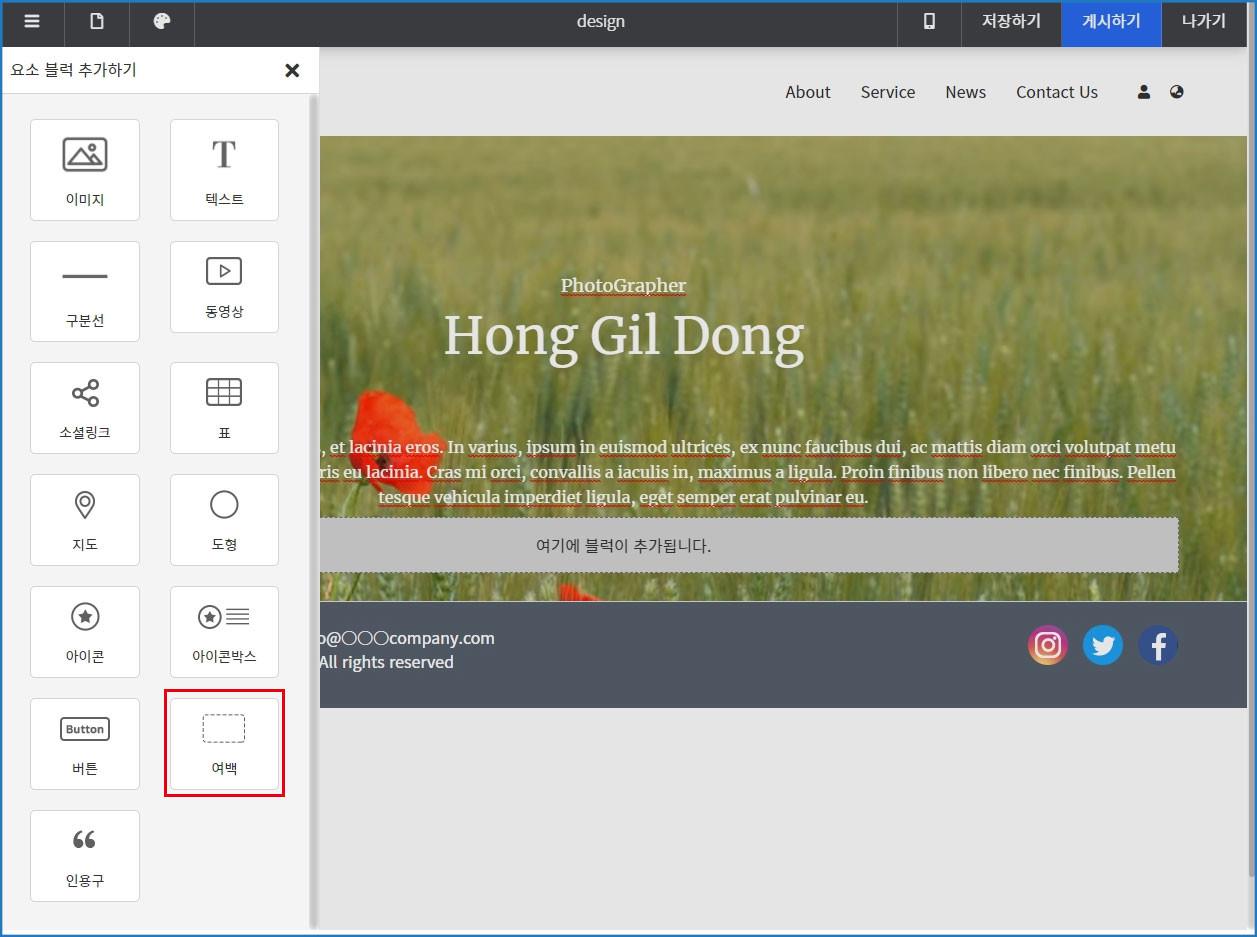Click 저장하기 save button

[x=1011, y=22]
